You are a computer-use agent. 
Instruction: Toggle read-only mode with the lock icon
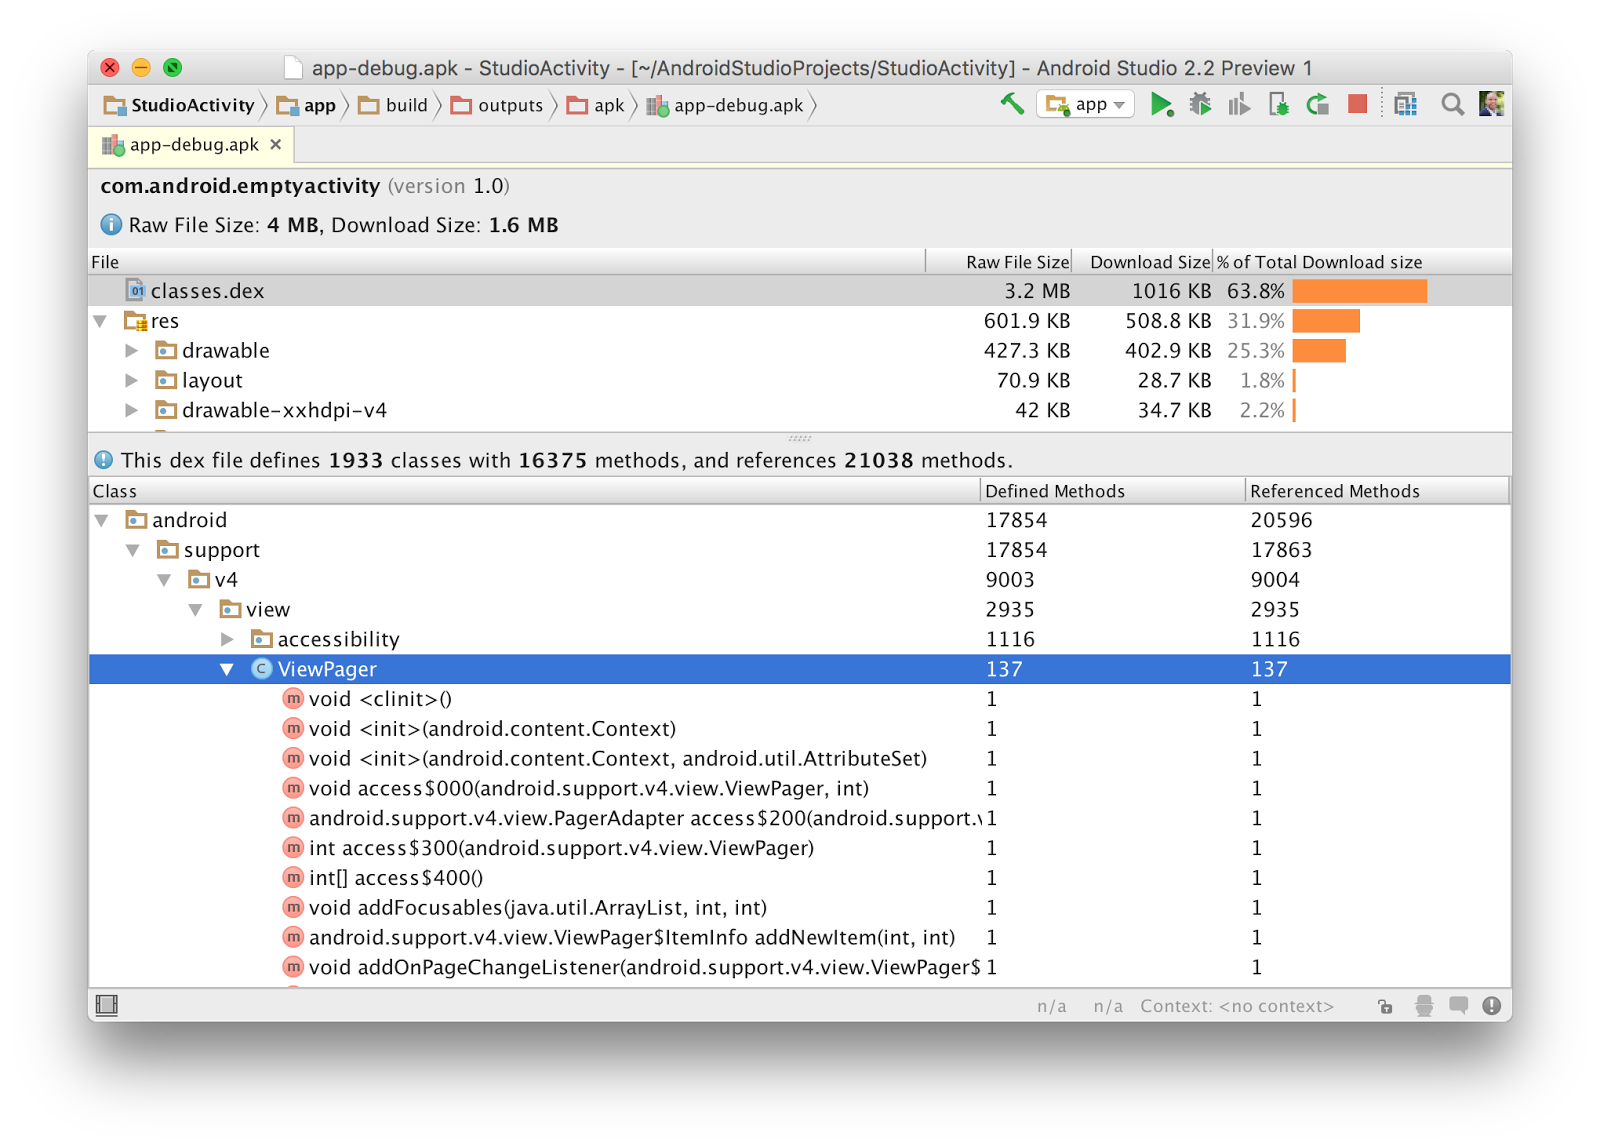click(1385, 1006)
